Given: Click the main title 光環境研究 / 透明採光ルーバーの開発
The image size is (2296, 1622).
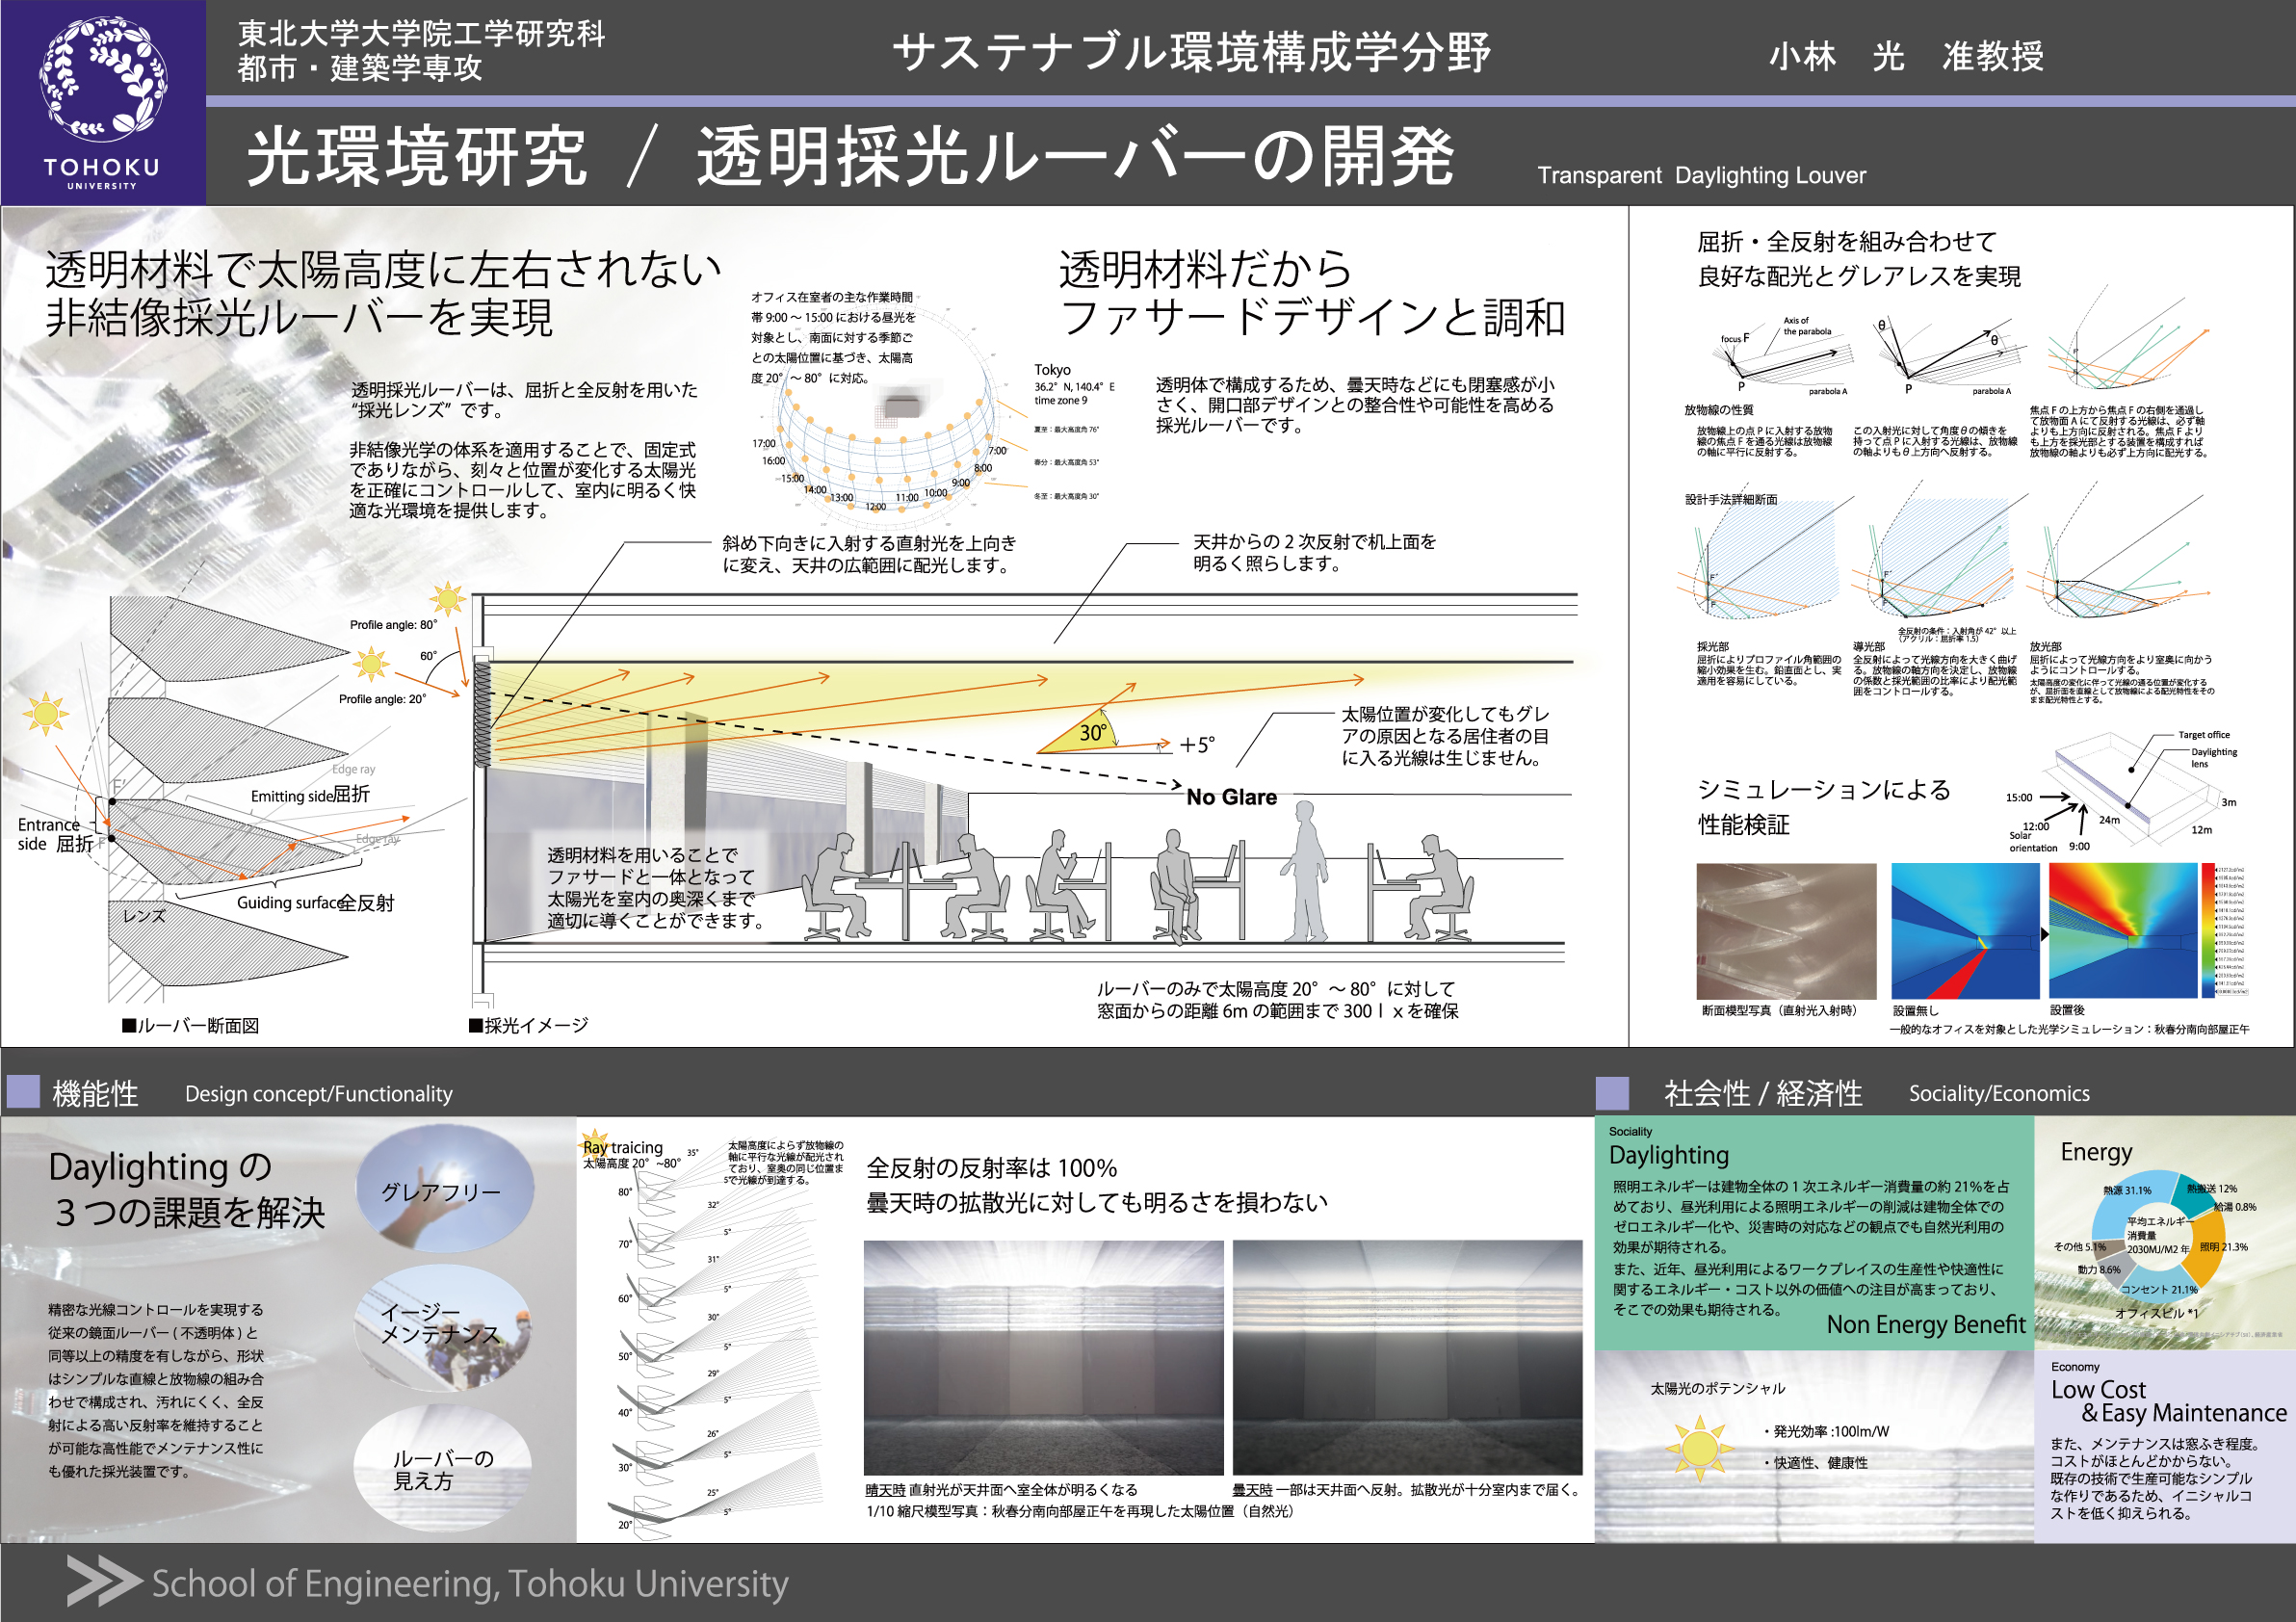Looking at the screenshot, I should [x=850, y=157].
